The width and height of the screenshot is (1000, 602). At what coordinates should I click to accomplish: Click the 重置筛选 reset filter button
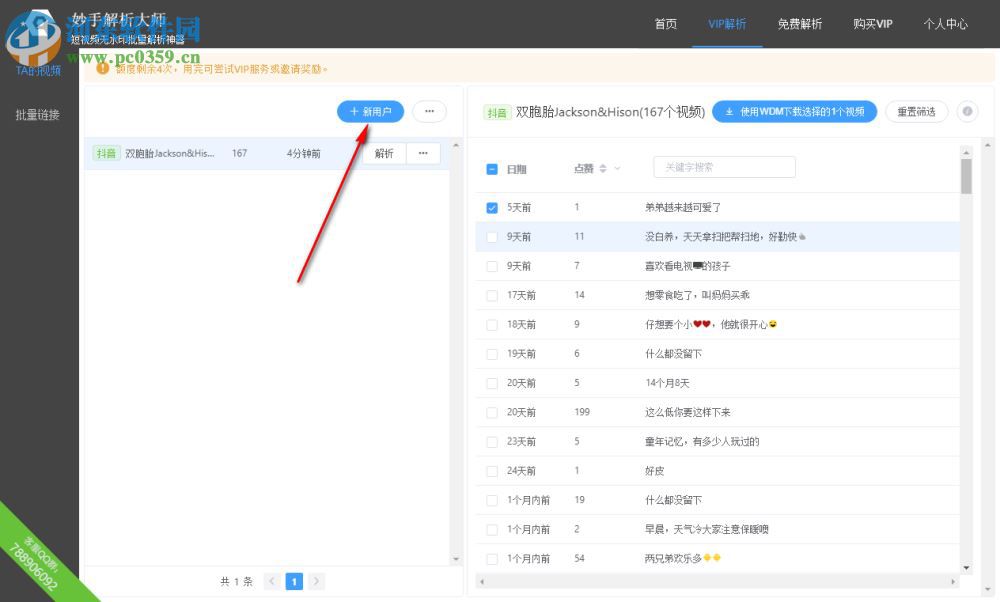point(916,111)
